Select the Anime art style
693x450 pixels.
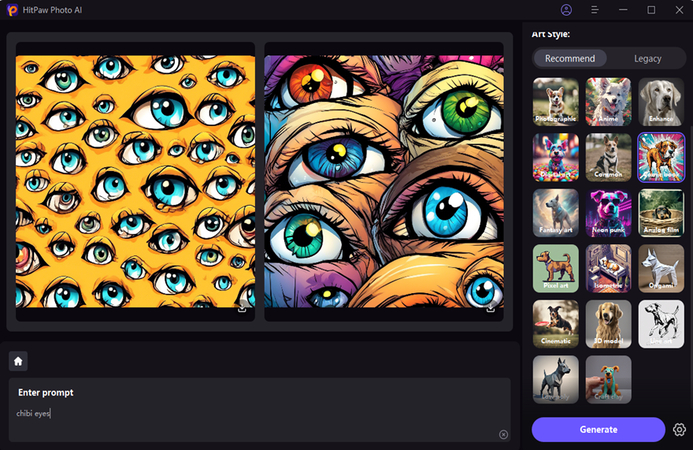[x=609, y=102]
